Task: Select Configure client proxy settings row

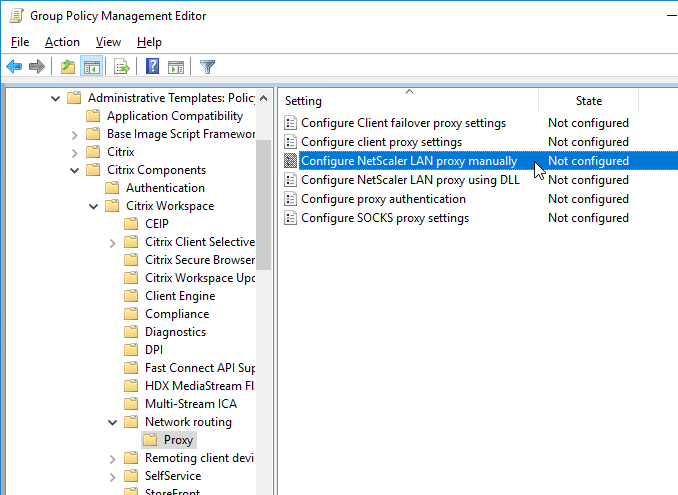Action: tap(381, 142)
